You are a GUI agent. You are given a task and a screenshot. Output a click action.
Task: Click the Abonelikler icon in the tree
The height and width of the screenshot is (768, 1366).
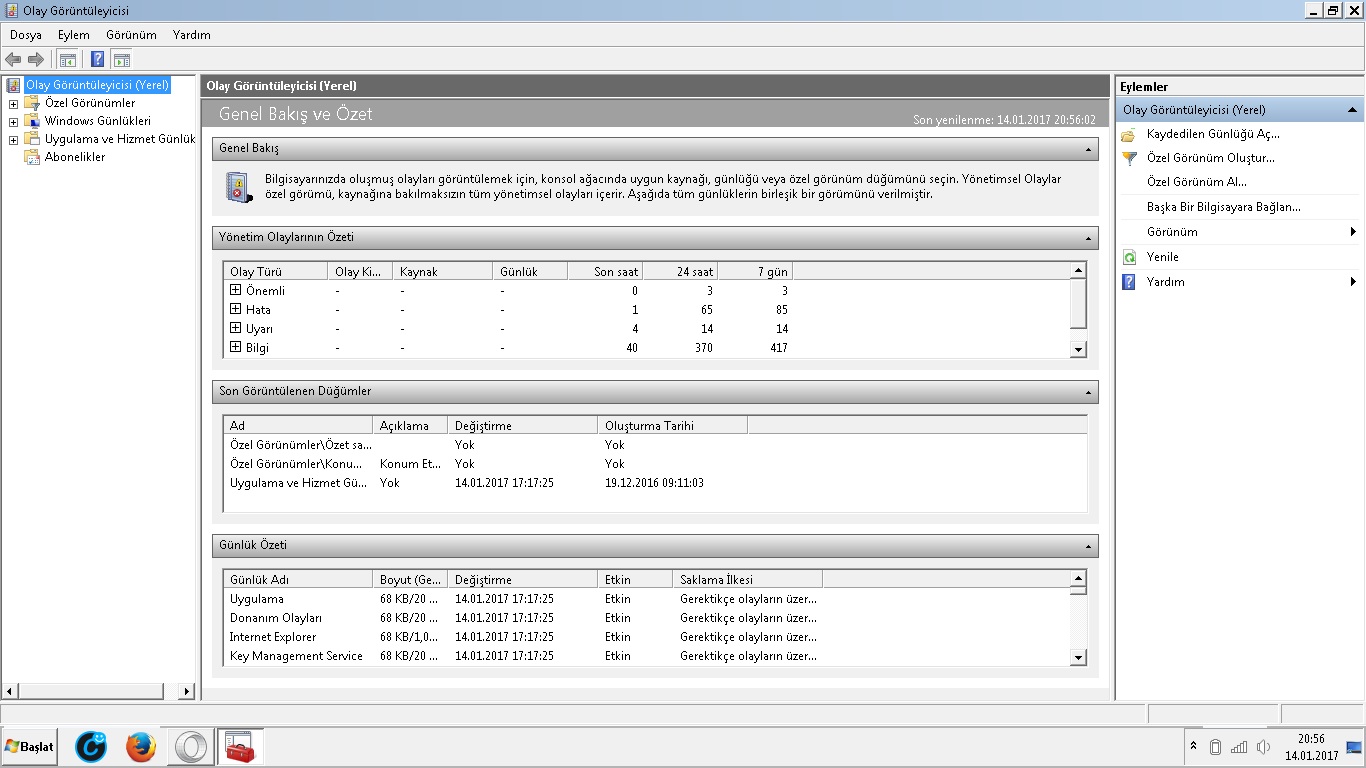31,157
